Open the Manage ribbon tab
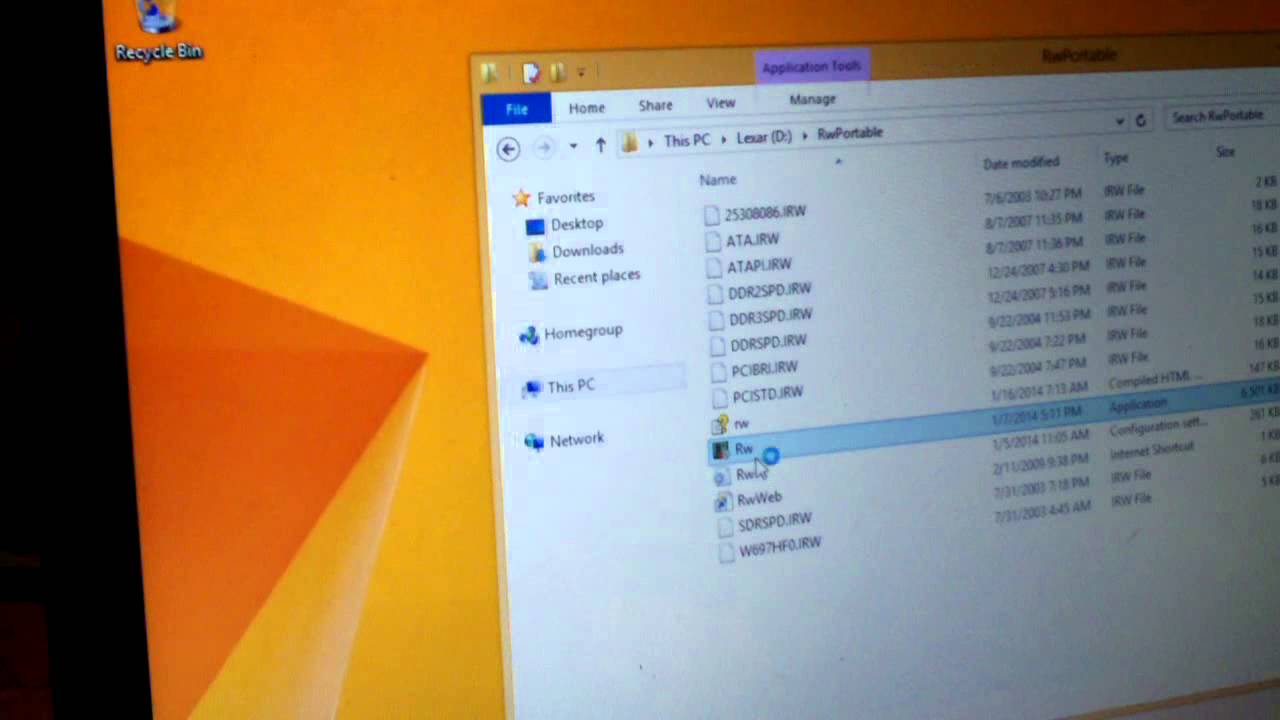Screen dimensions: 1280x720 [x=812, y=99]
